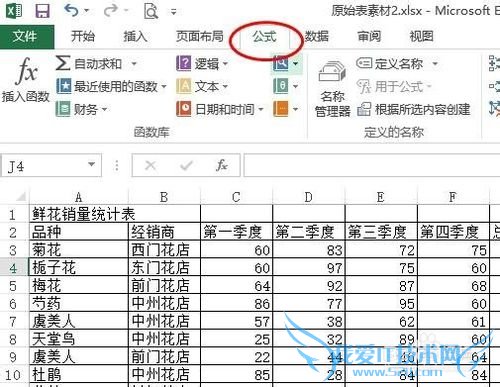Save the workbook with the floppy icon
The width and height of the screenshot is (500, 387).
pos(43,11)
